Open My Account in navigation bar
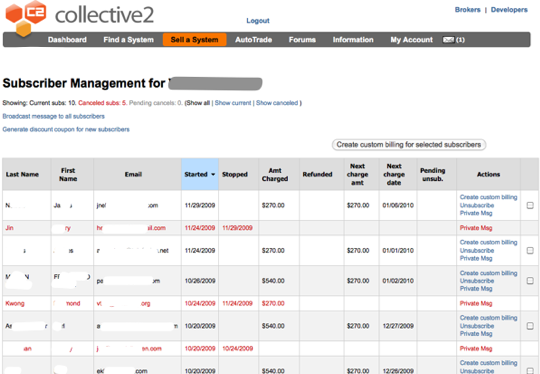540x374 pixels. click(411, 40)
